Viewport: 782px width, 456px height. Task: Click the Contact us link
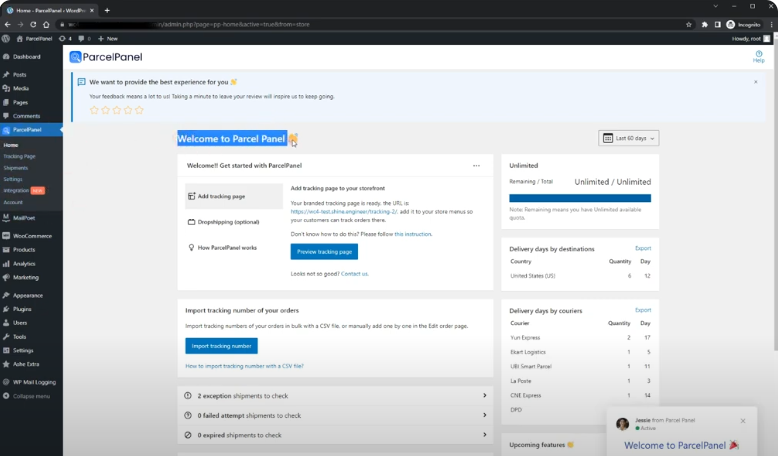tap(355, 274)
